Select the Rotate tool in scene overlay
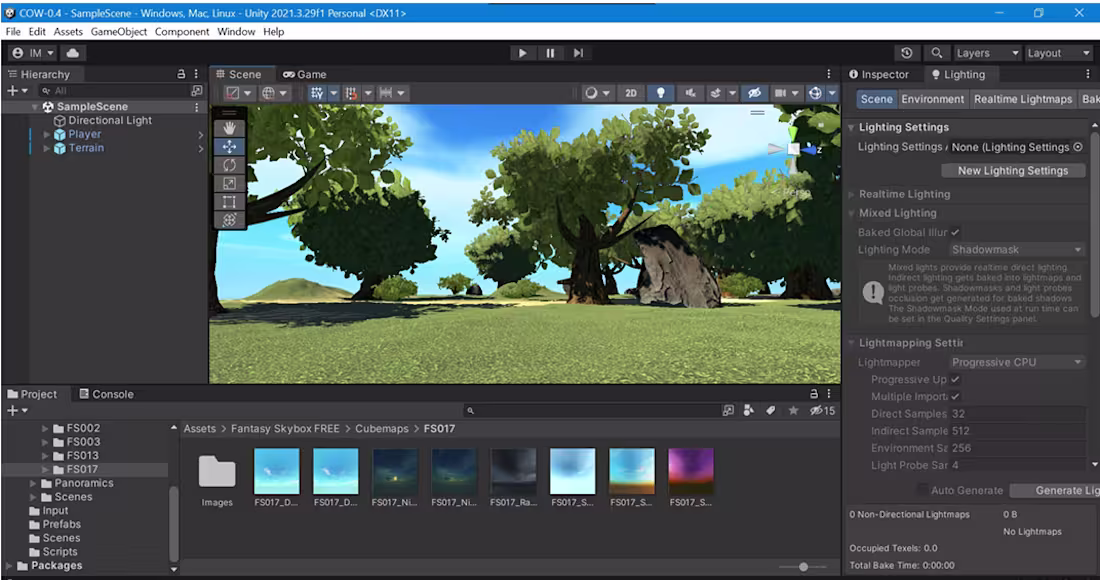This screenshot has height=580, width=1100. (x=229, y=165)
